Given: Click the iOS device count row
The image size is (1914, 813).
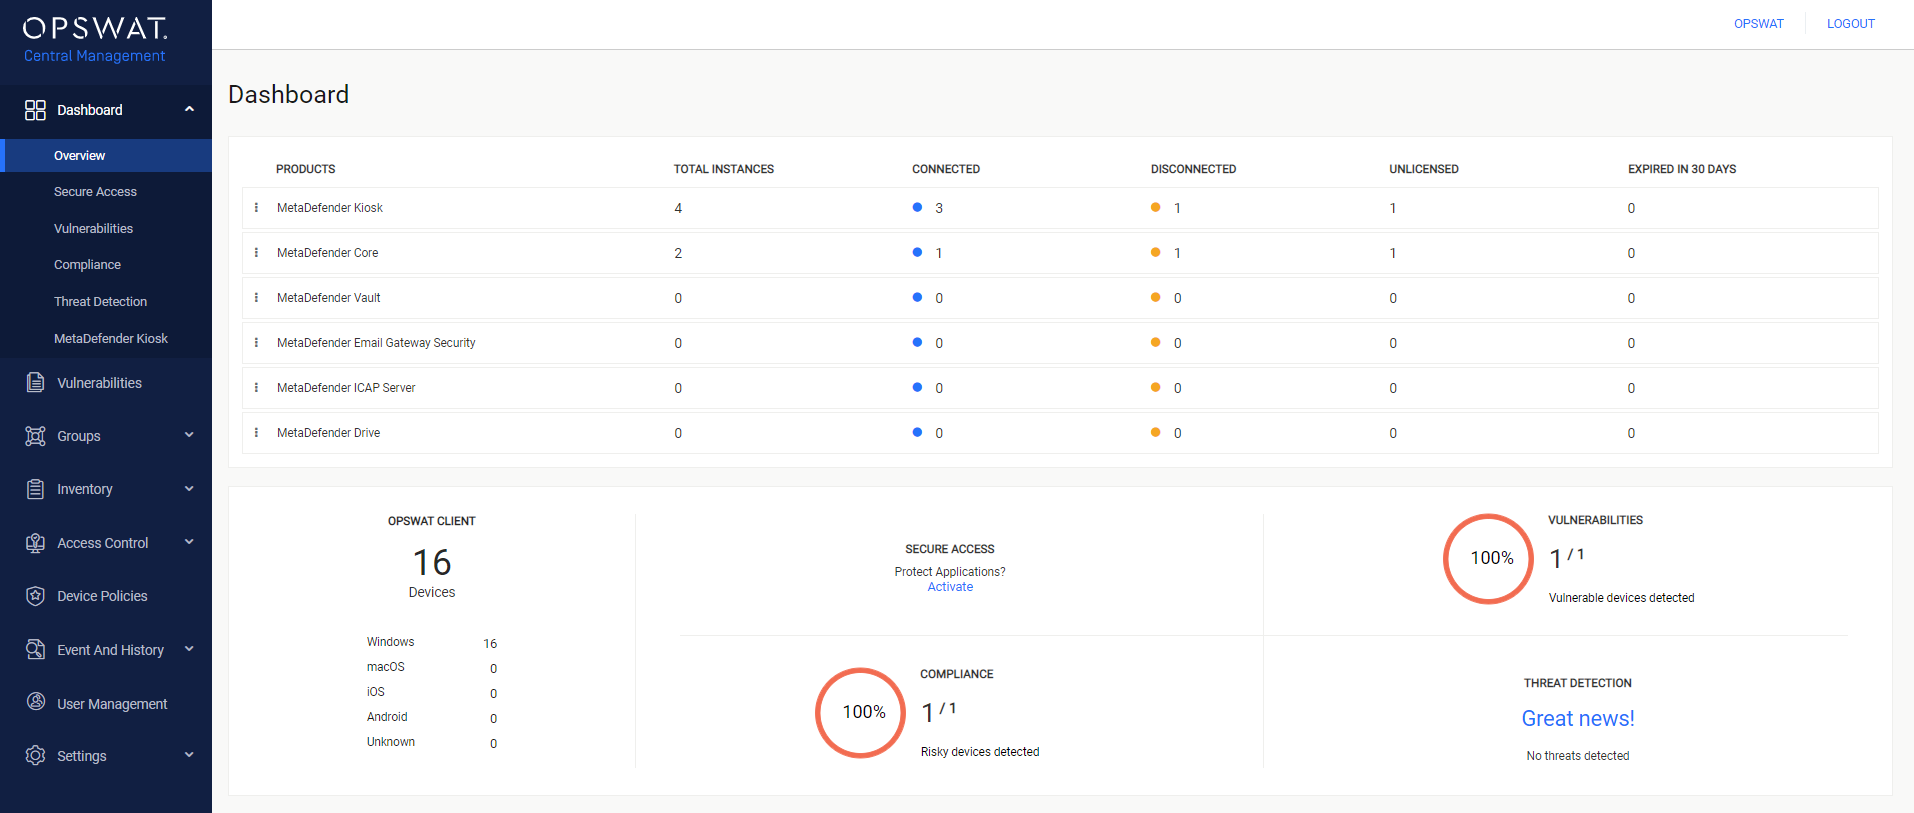Looking at the screenshot, I should [432, 692].
